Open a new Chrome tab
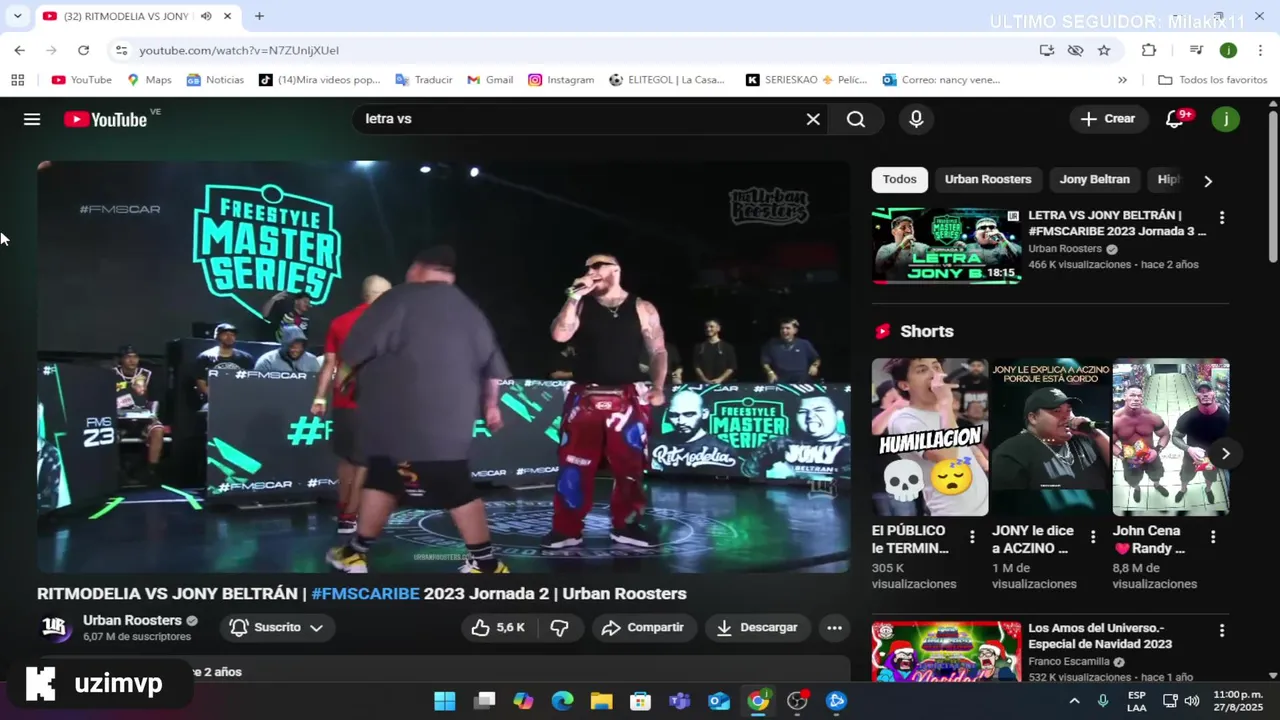Image resolution: width=1280 pixels, height=720 pixels. point(259,16)
